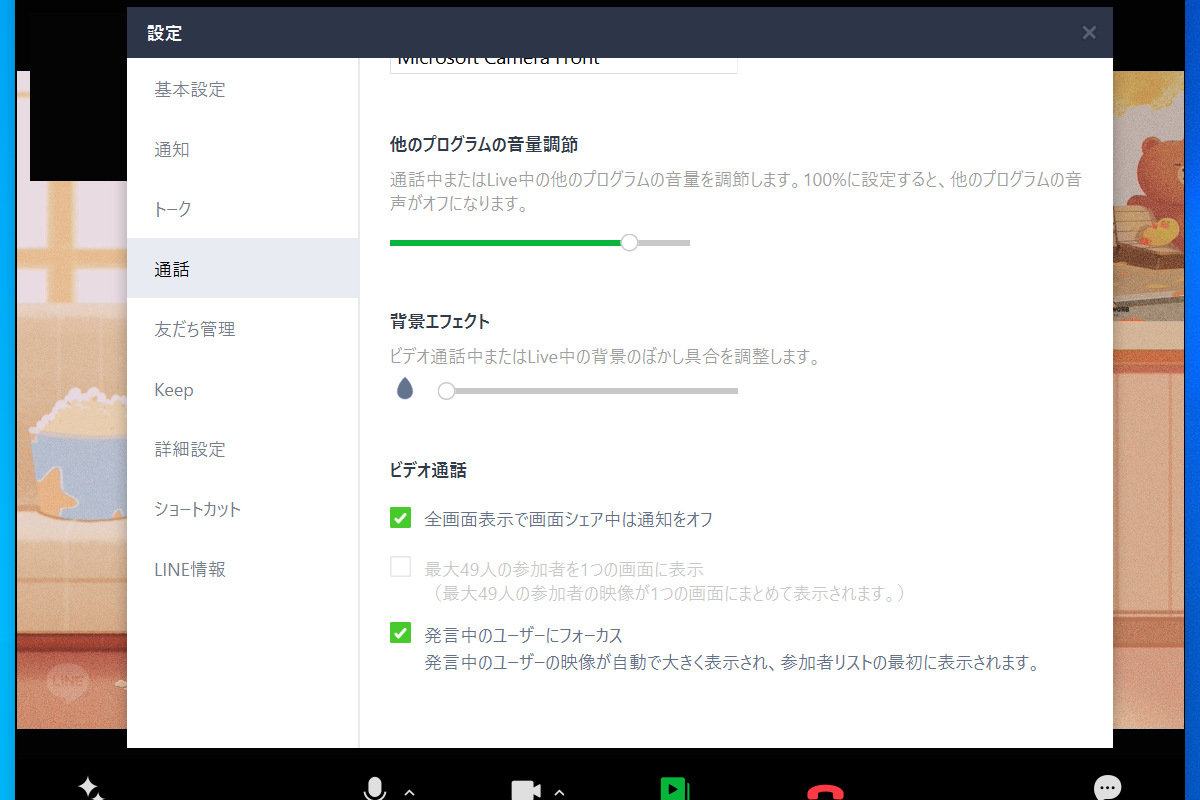
Task: Open the chat bubble icon on the right
Action: [x=1105, y=788]
